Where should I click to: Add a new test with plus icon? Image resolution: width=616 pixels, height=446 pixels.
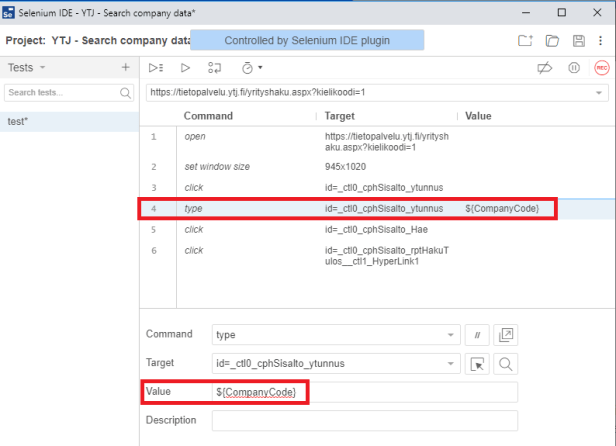coord(125,67)
